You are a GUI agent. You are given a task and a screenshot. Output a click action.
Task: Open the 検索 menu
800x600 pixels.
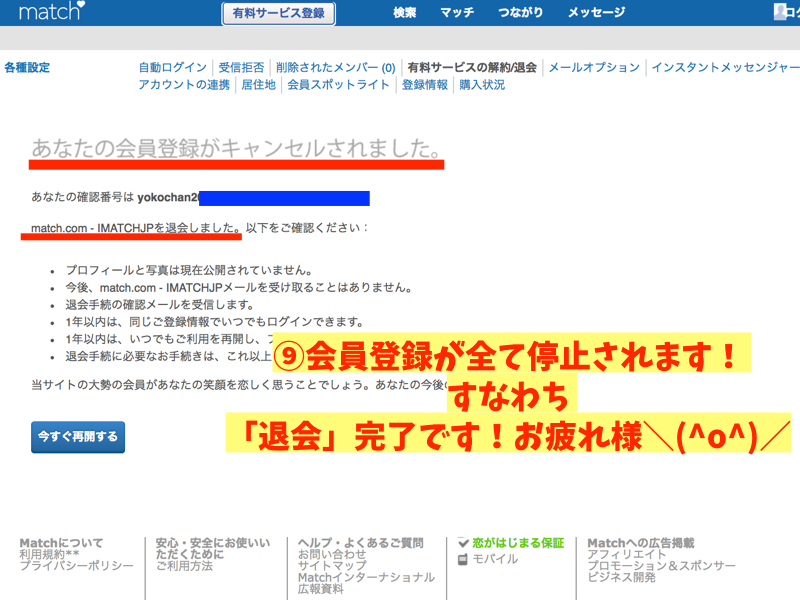(405, 12)
